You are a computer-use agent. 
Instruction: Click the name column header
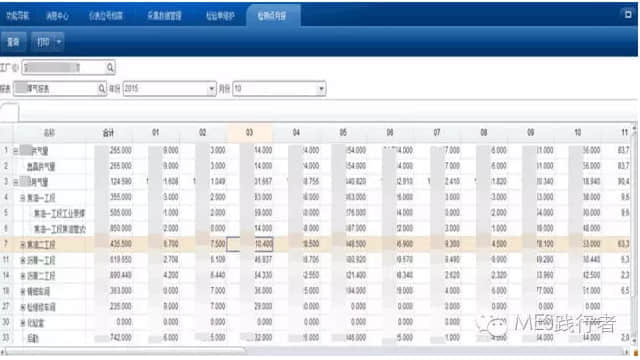pos(49,133)
